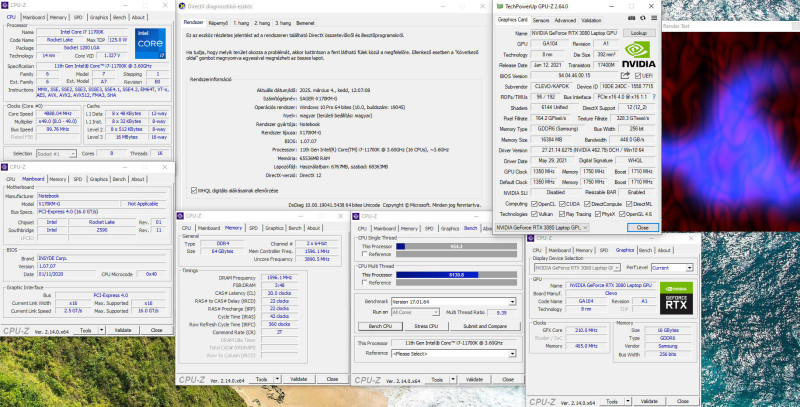Screen dimensions: 800x407
Task: Click the GPU-Z screenshot camera icon
Action: point(631,18)
